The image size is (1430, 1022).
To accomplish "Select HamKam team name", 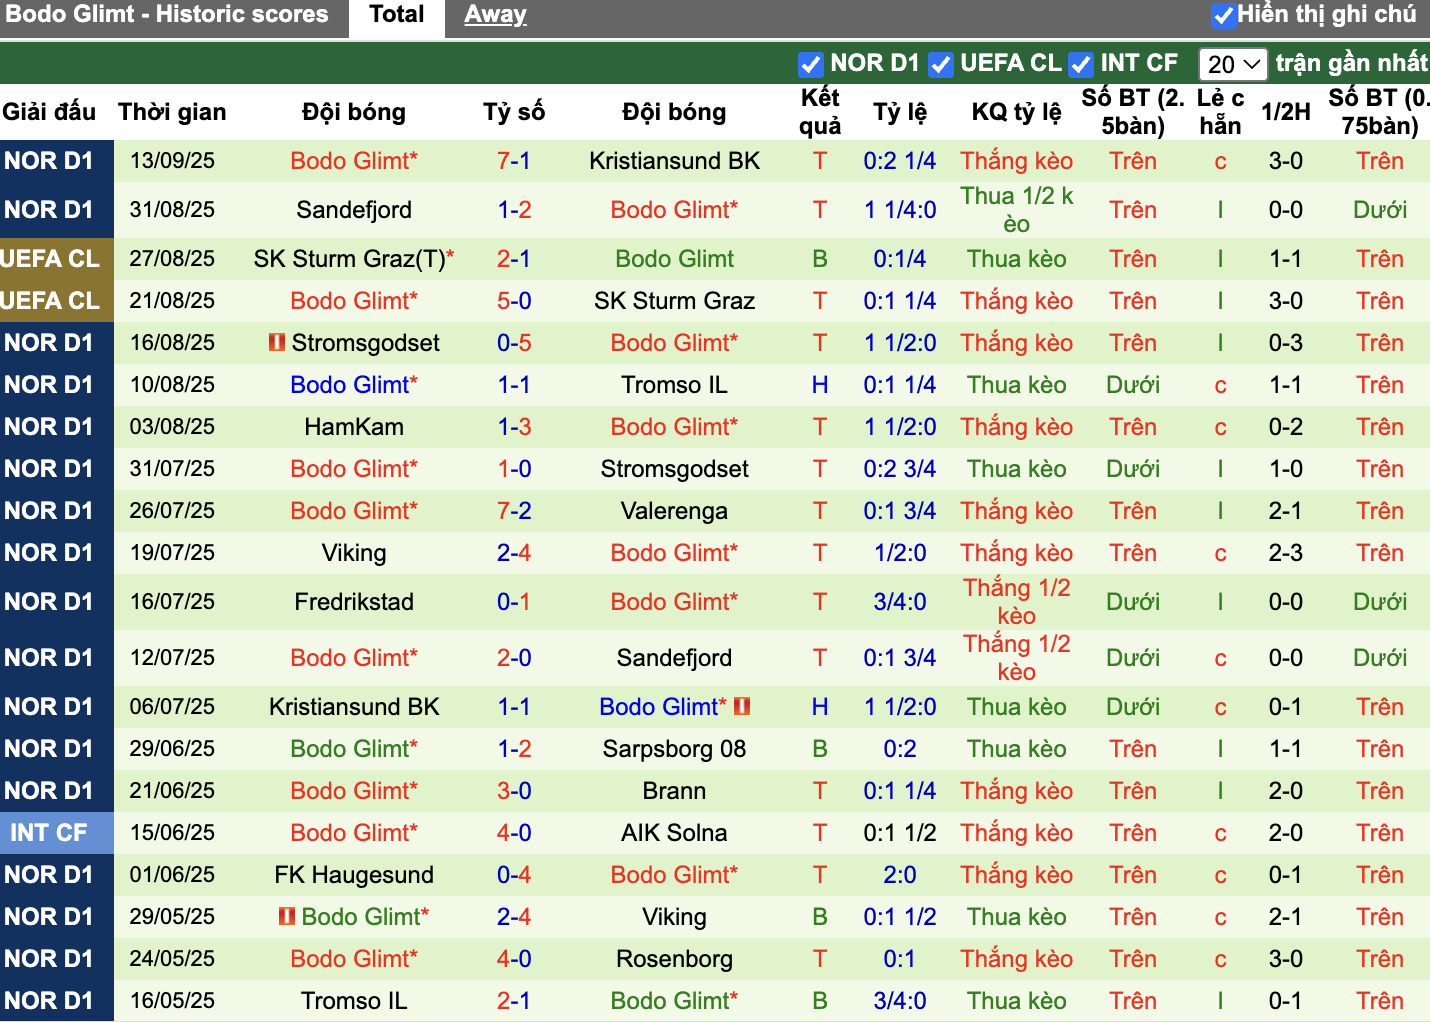I will click(x=354, y=427).
